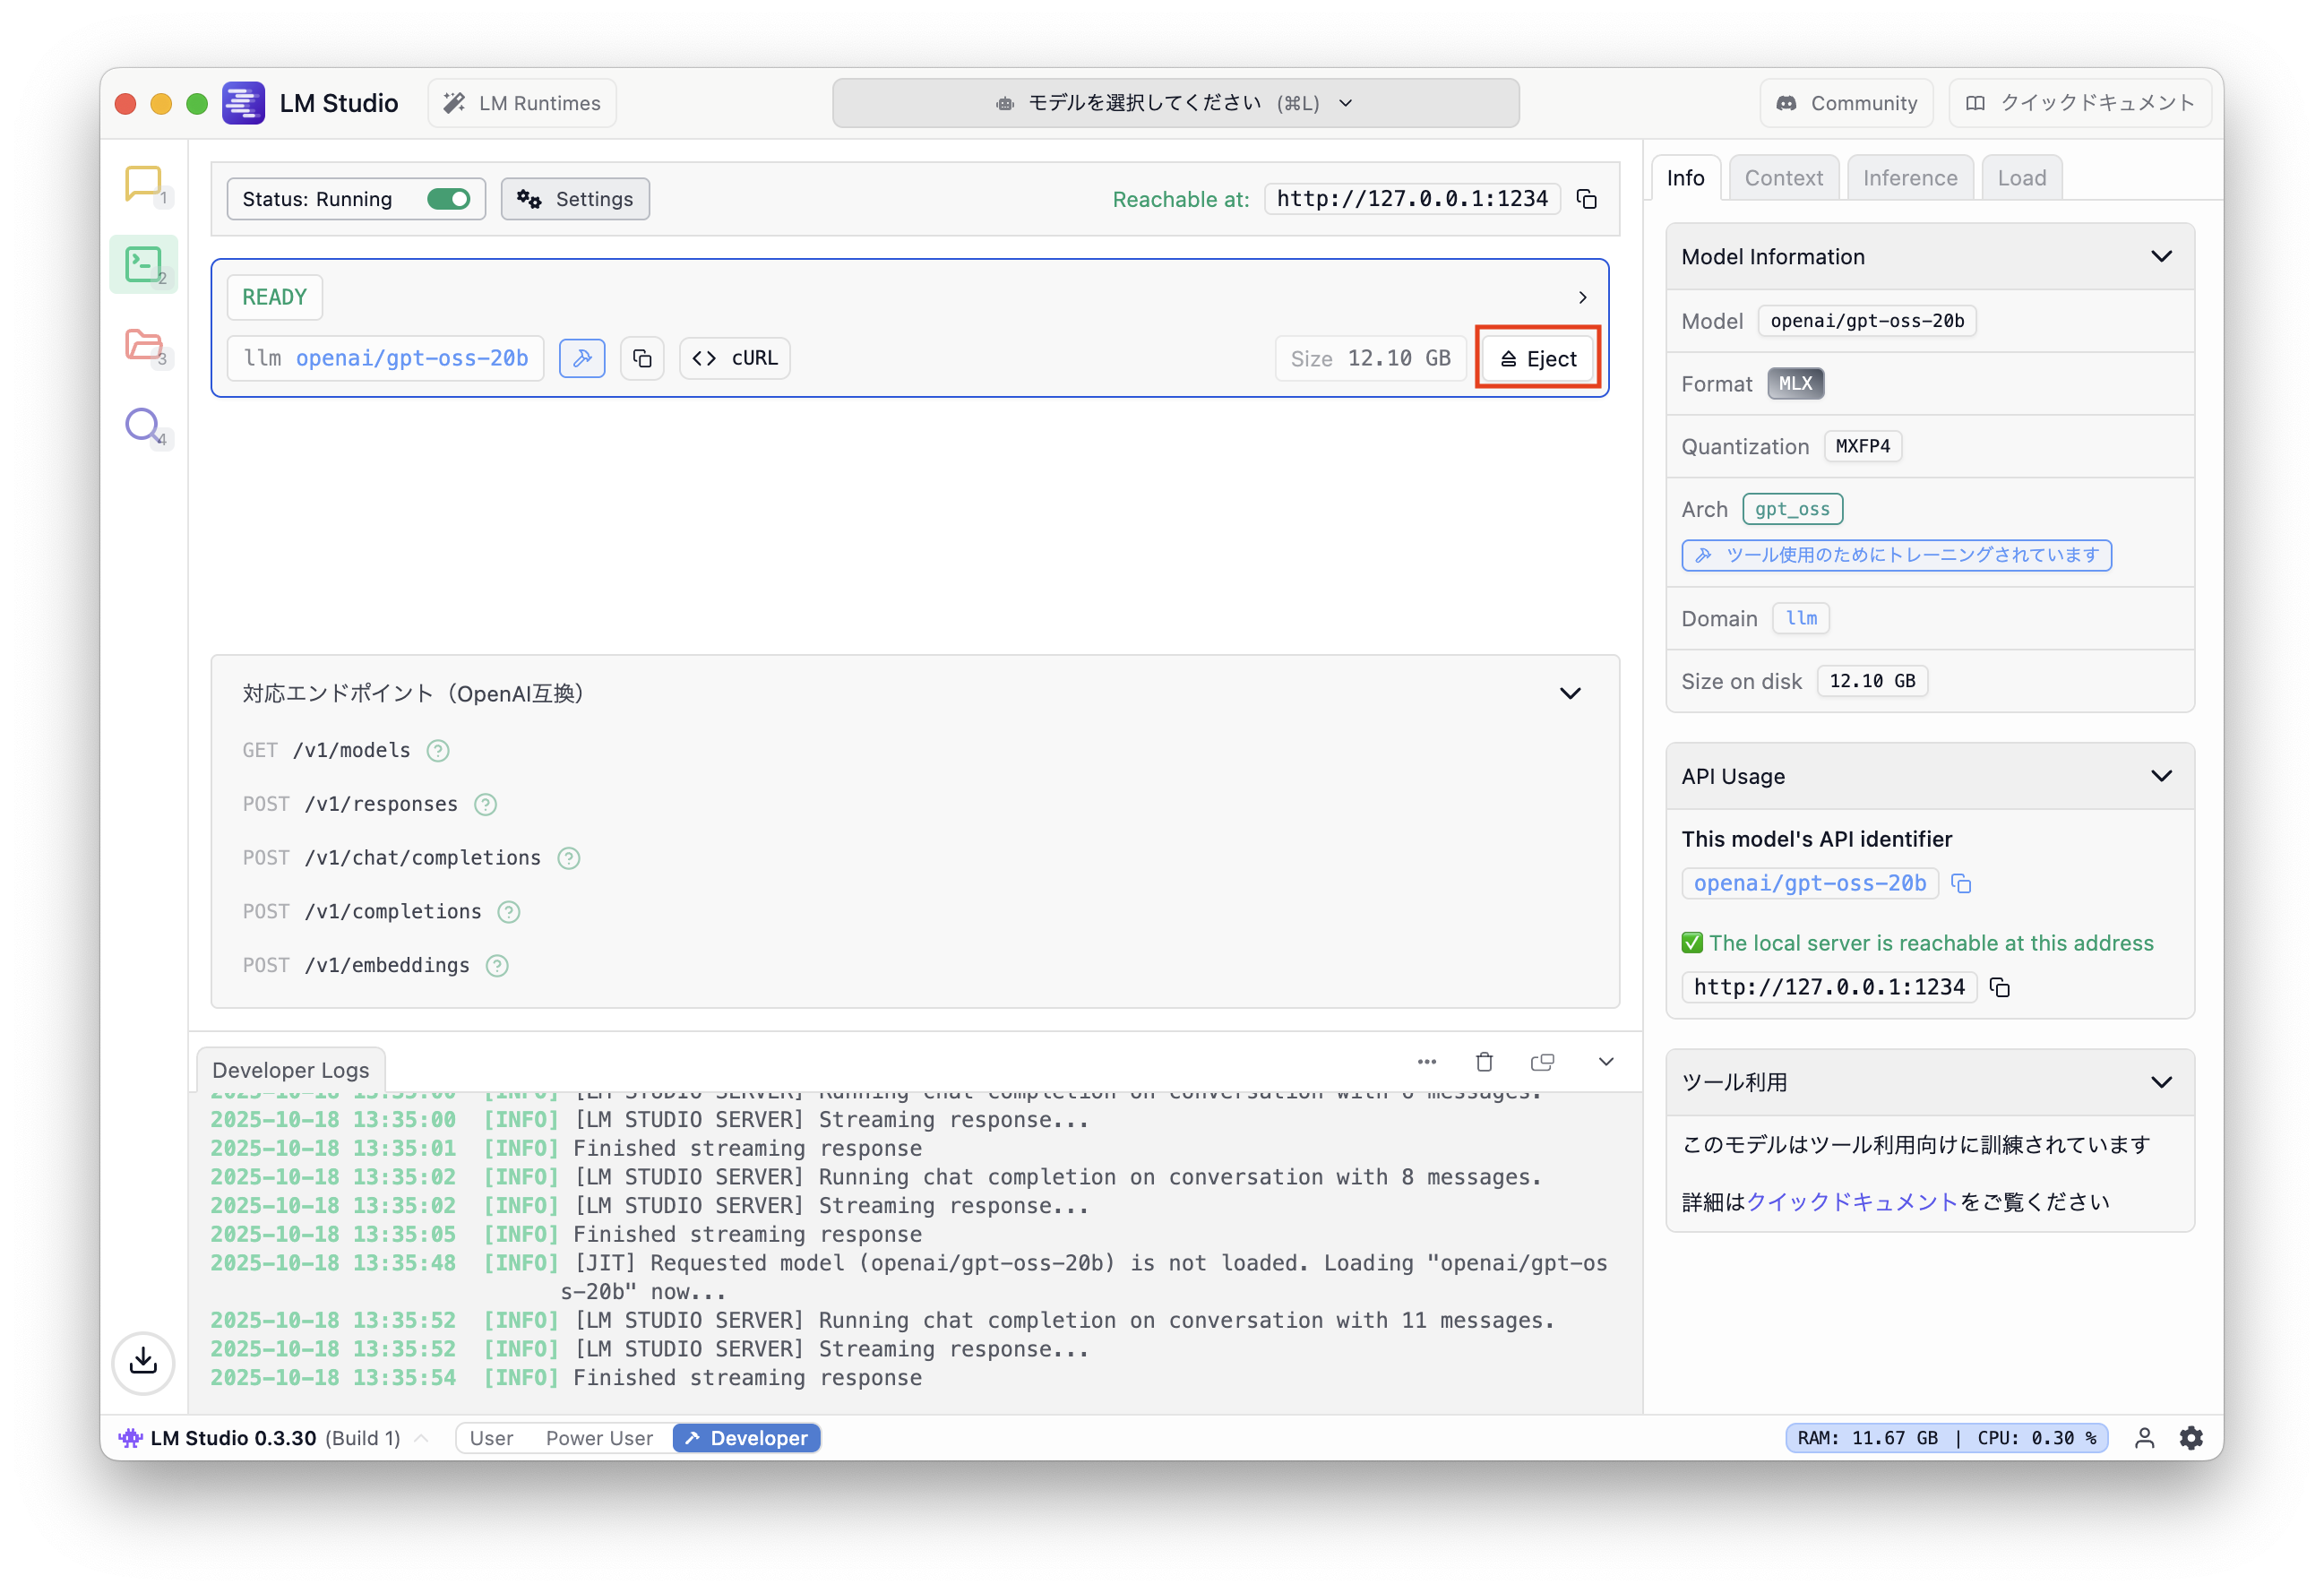The image size is (2324, 1593).
Task: Open the My Models folder icon
Action: [143, 345]
